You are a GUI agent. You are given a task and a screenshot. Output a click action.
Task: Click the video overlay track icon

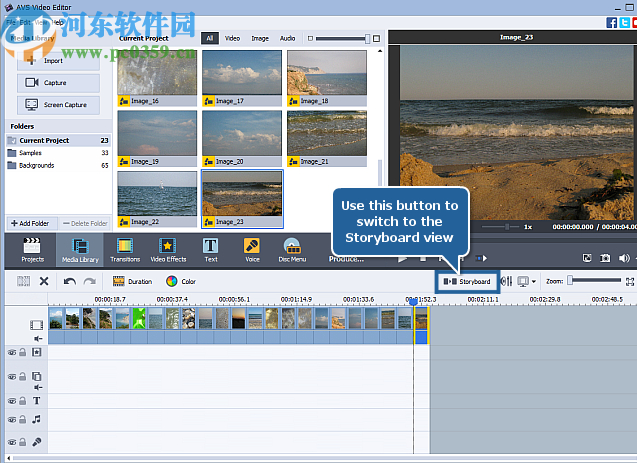[x=37, y=376]
